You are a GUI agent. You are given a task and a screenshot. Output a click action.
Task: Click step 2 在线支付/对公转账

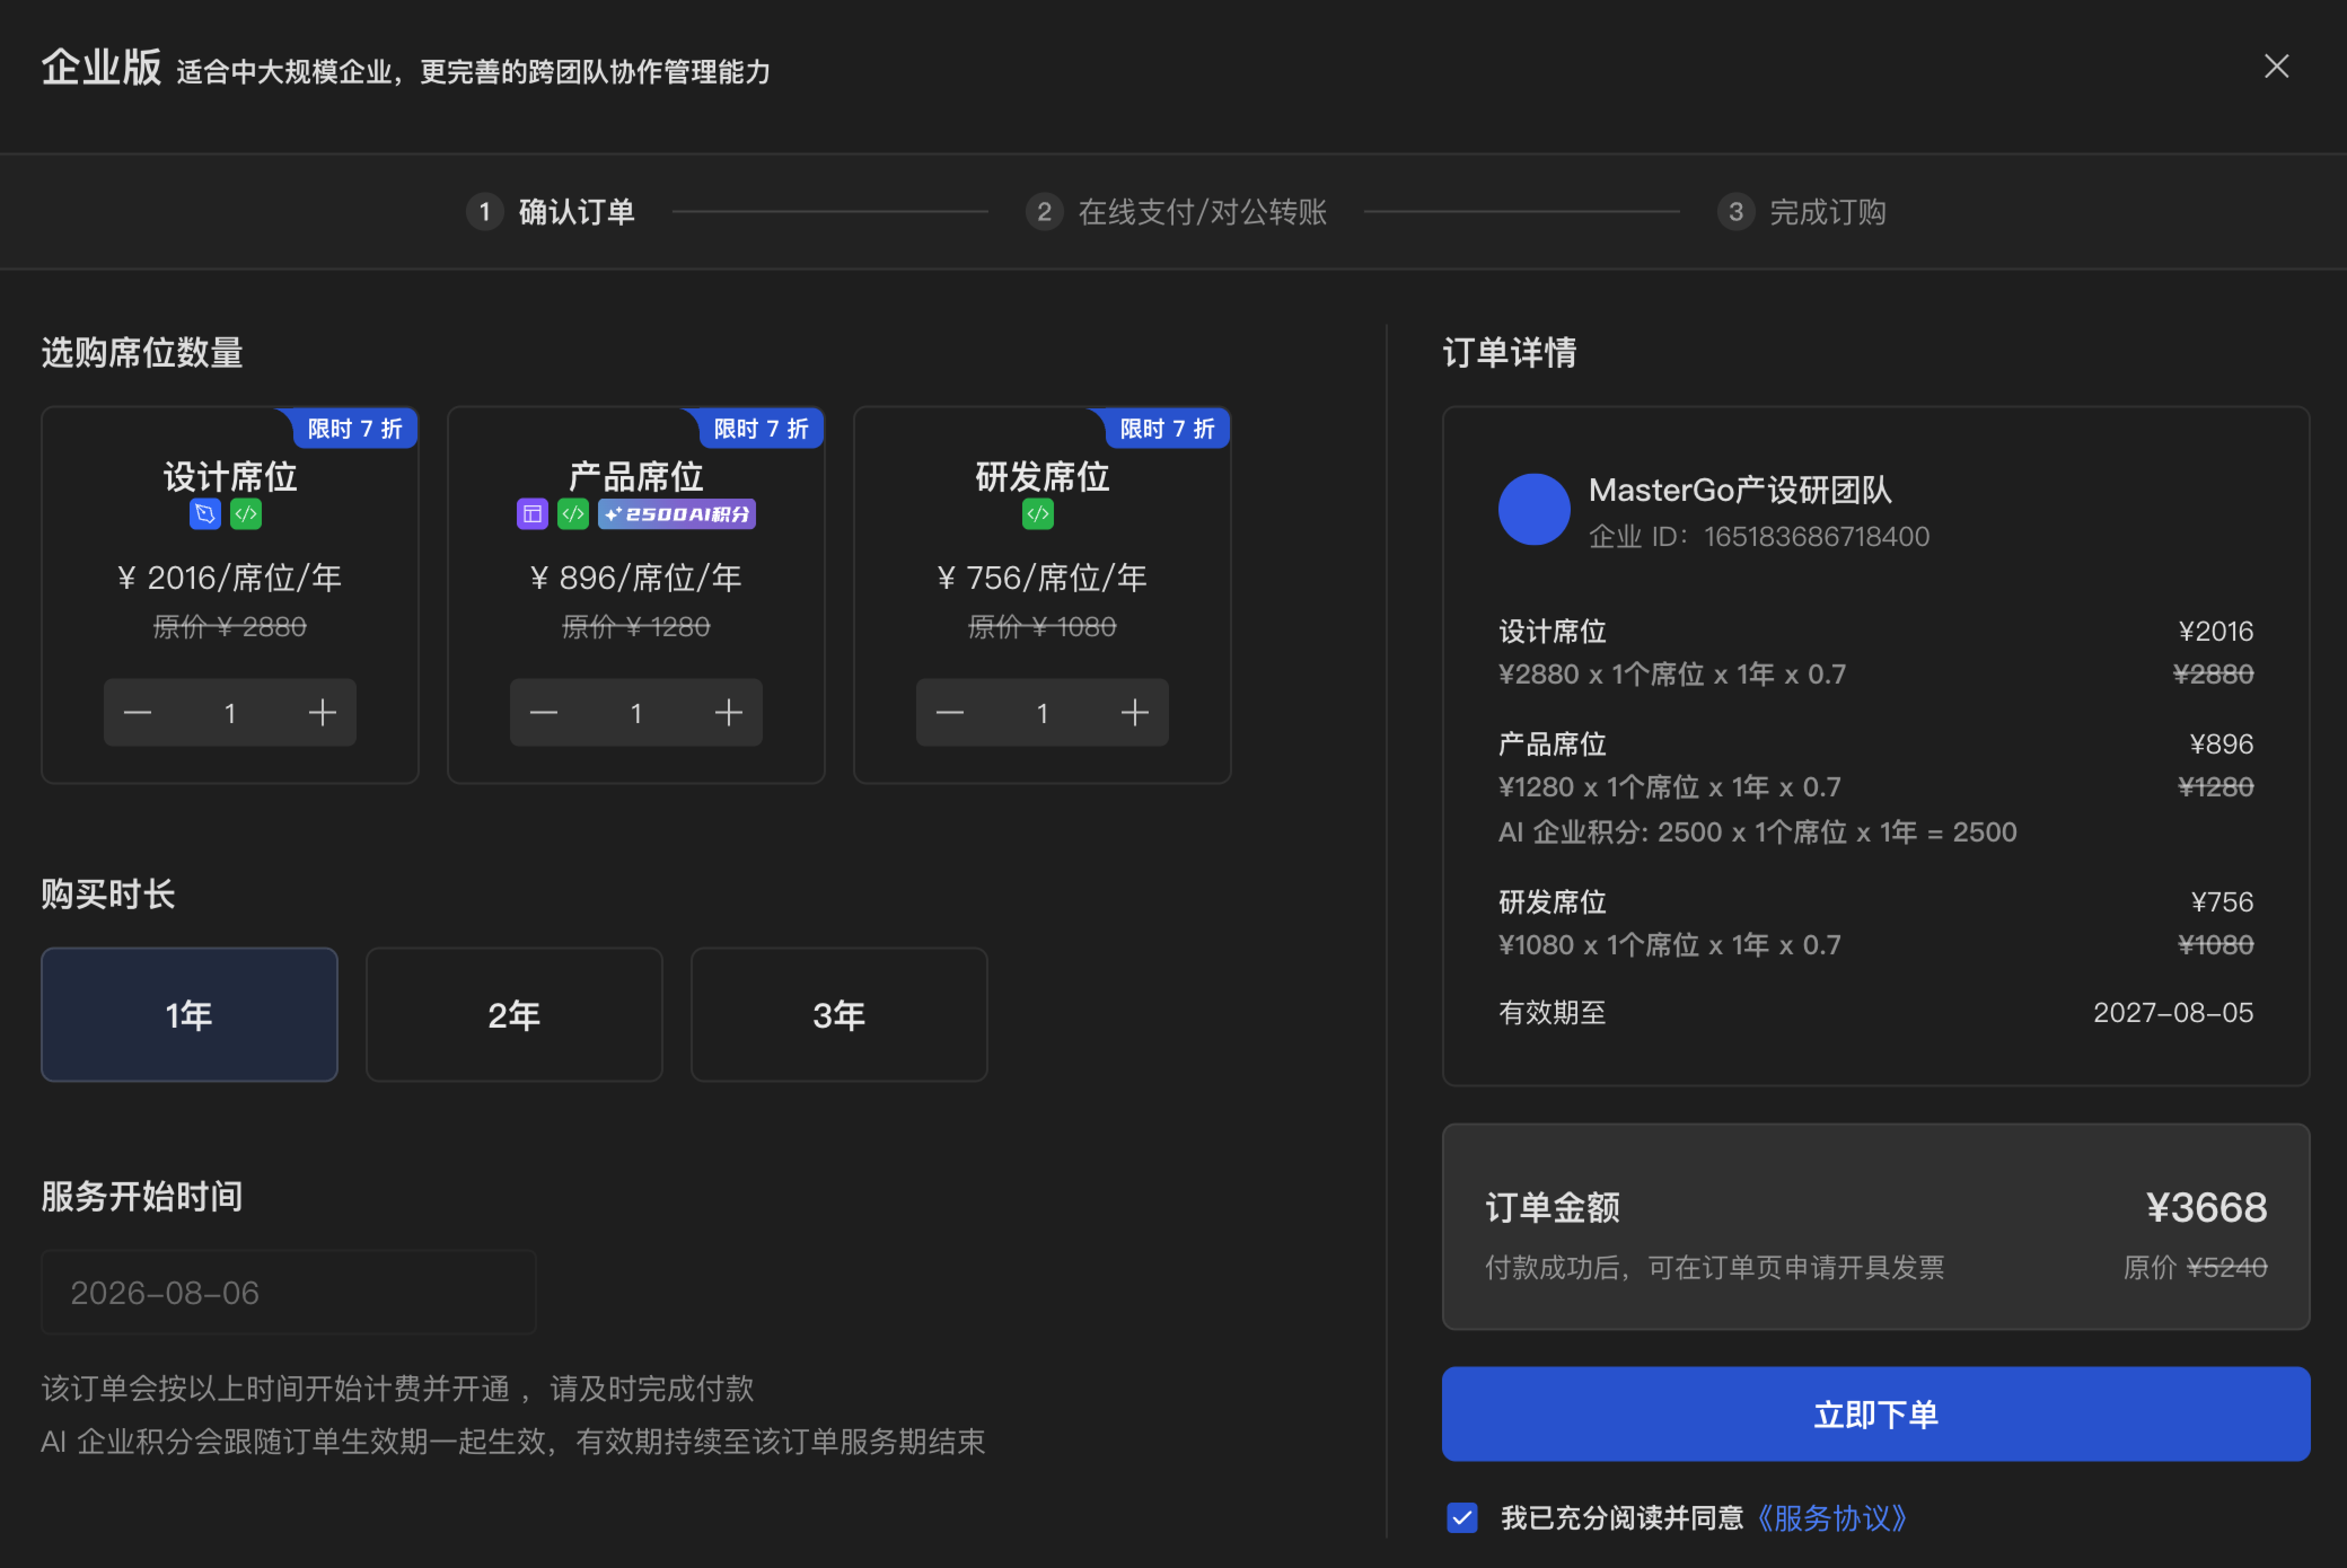(1176, 212)
